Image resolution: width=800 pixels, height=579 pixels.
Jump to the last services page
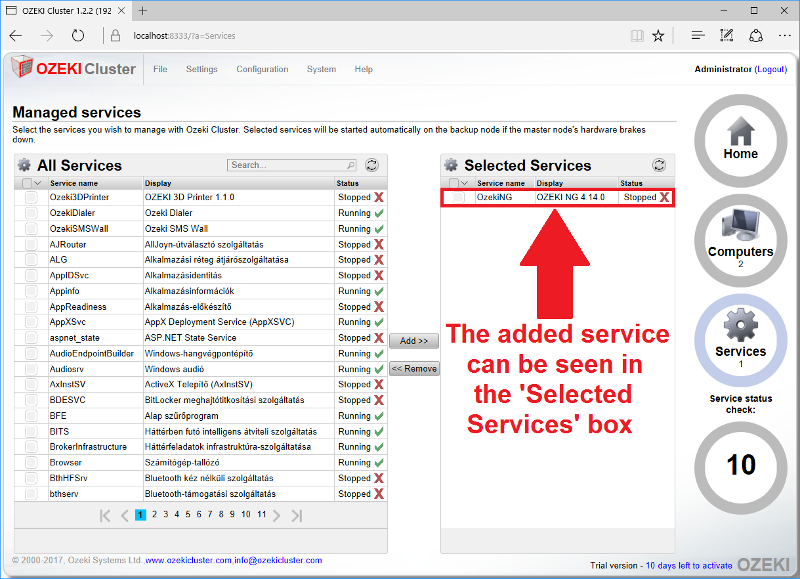[x=297, y=516]
